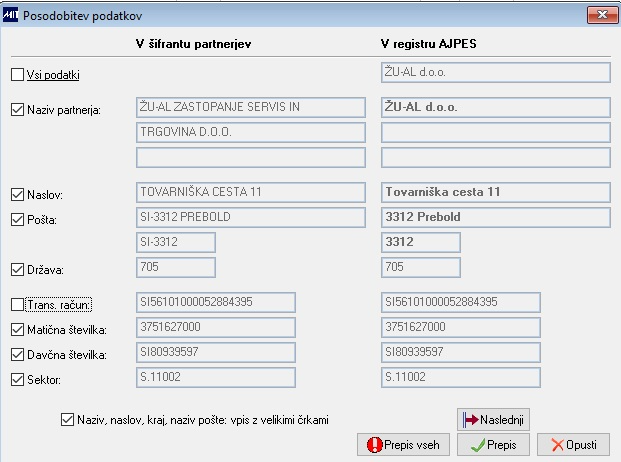This screenshot has width=621, height=462.
Task: Click the V registru AJPES column heading
Action: pyautogui.click(x=429, y=44)
